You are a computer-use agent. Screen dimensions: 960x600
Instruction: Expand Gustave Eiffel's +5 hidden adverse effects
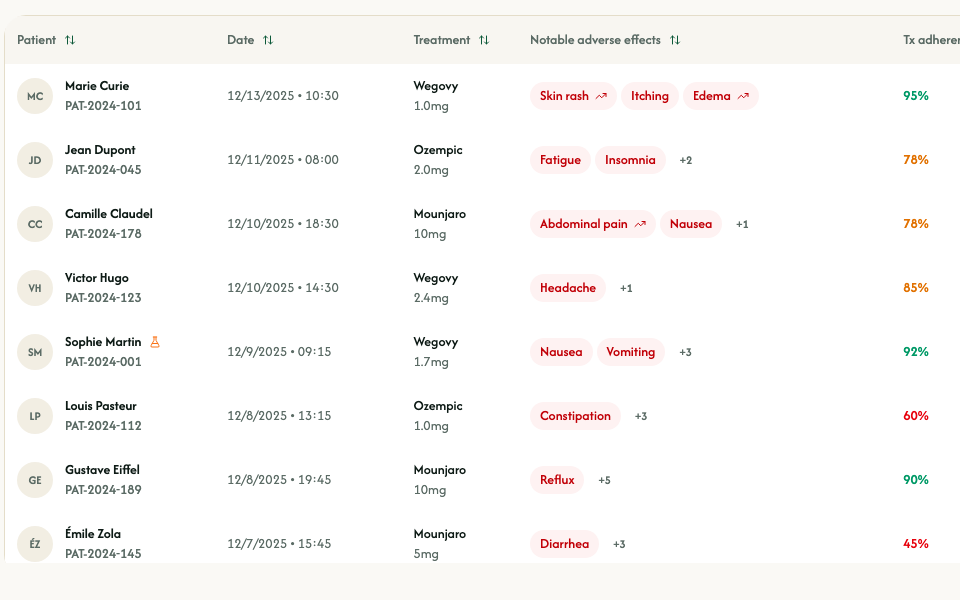coord(605,480)
